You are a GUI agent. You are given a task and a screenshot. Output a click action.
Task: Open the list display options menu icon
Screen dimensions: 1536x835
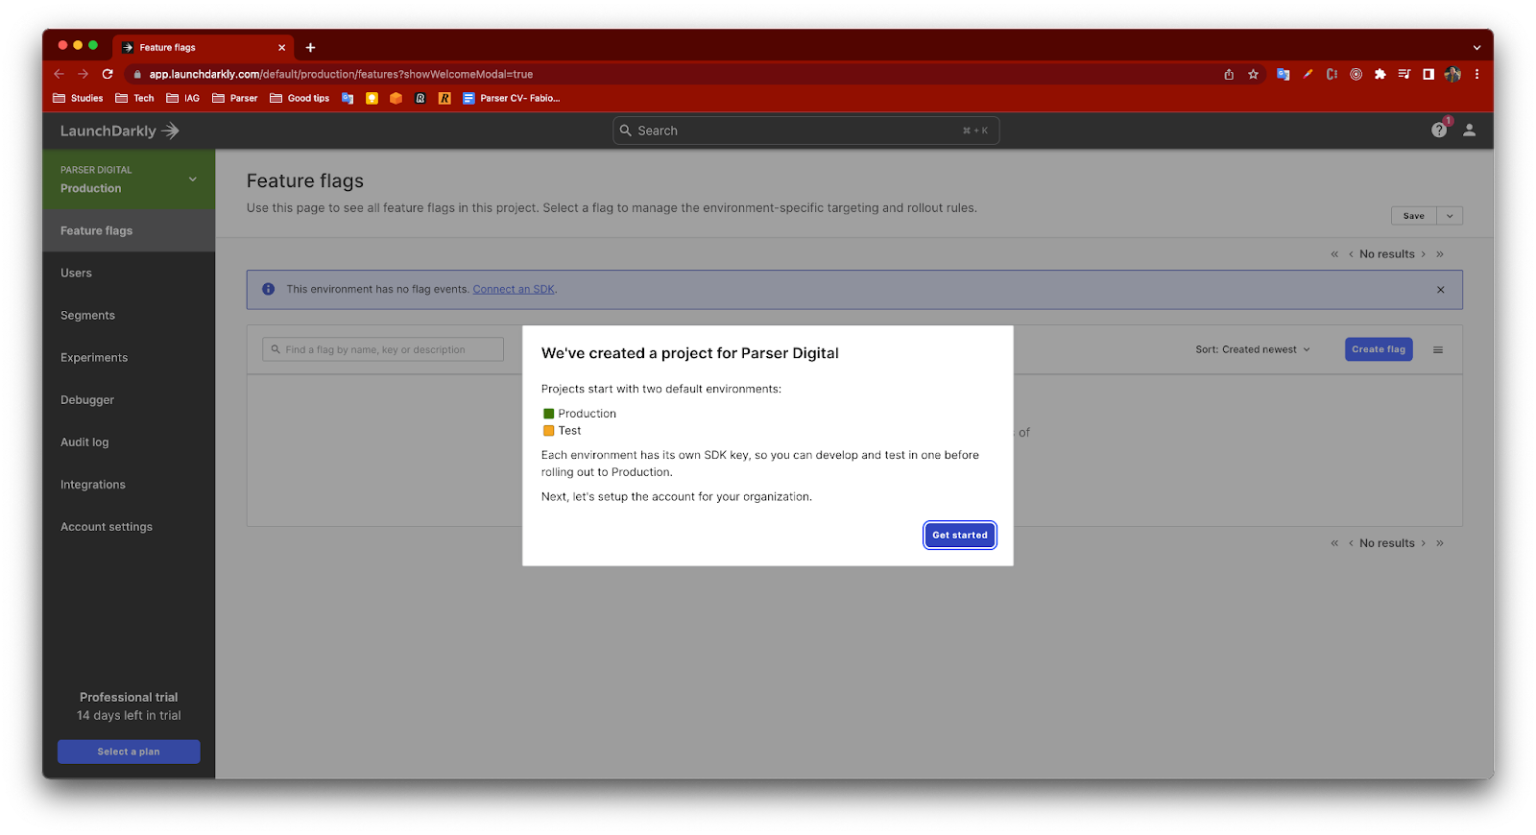1438,350
